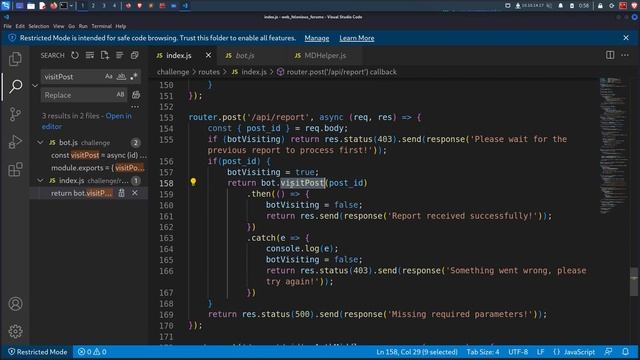Open new search editor
Viewport: 640px width, 360px height.
click(x=104, y=55)
